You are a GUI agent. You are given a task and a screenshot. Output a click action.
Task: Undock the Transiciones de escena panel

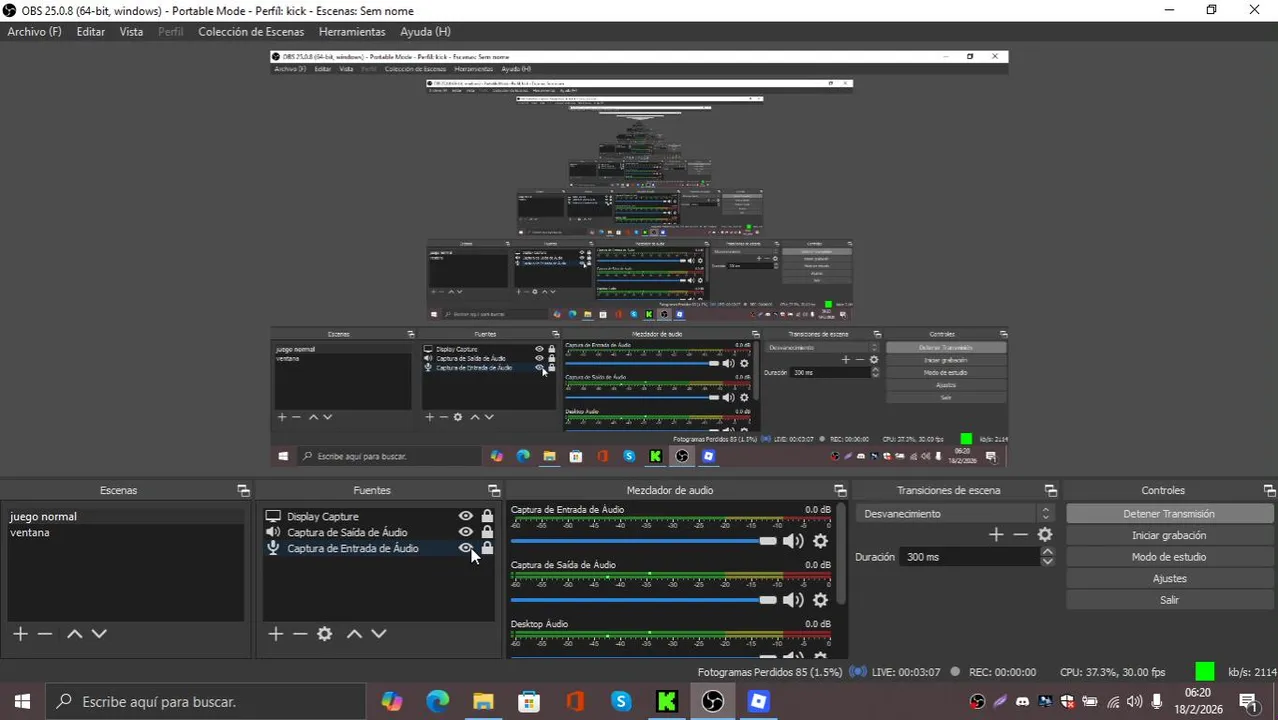point(1051,490)
